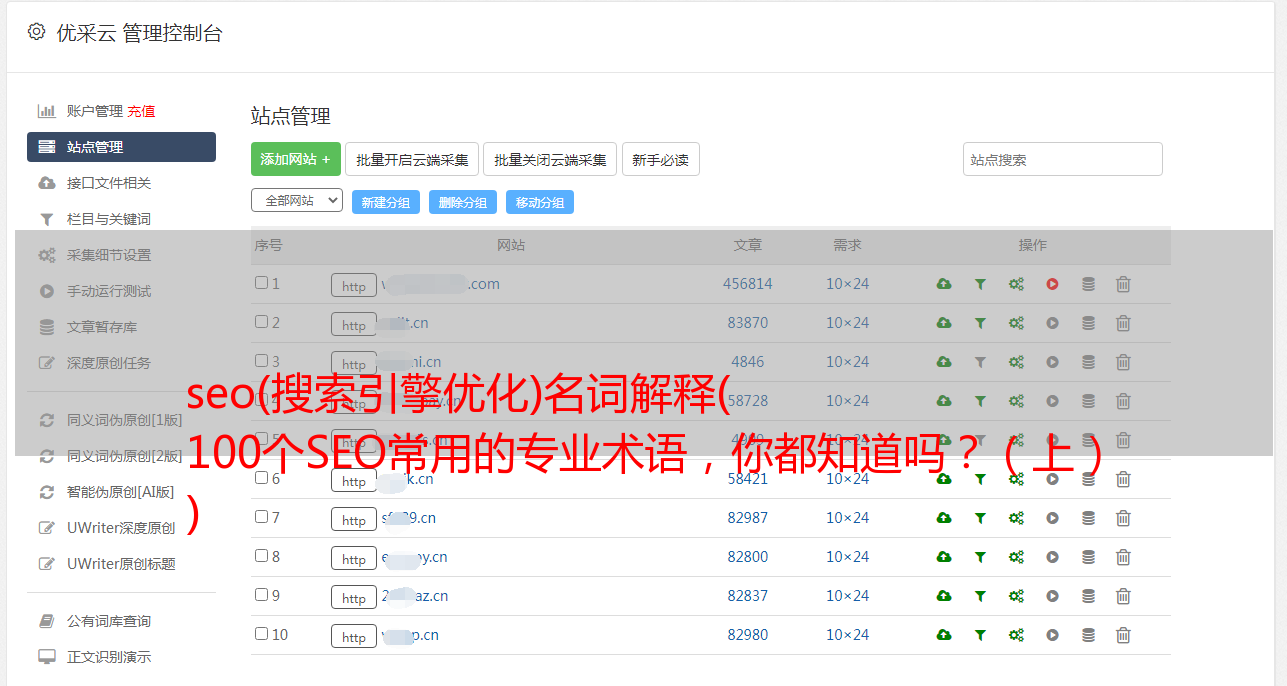Screen dimensions: 1287x686
Task: Click the red 充值 link
Action: [x=141, y=111]
